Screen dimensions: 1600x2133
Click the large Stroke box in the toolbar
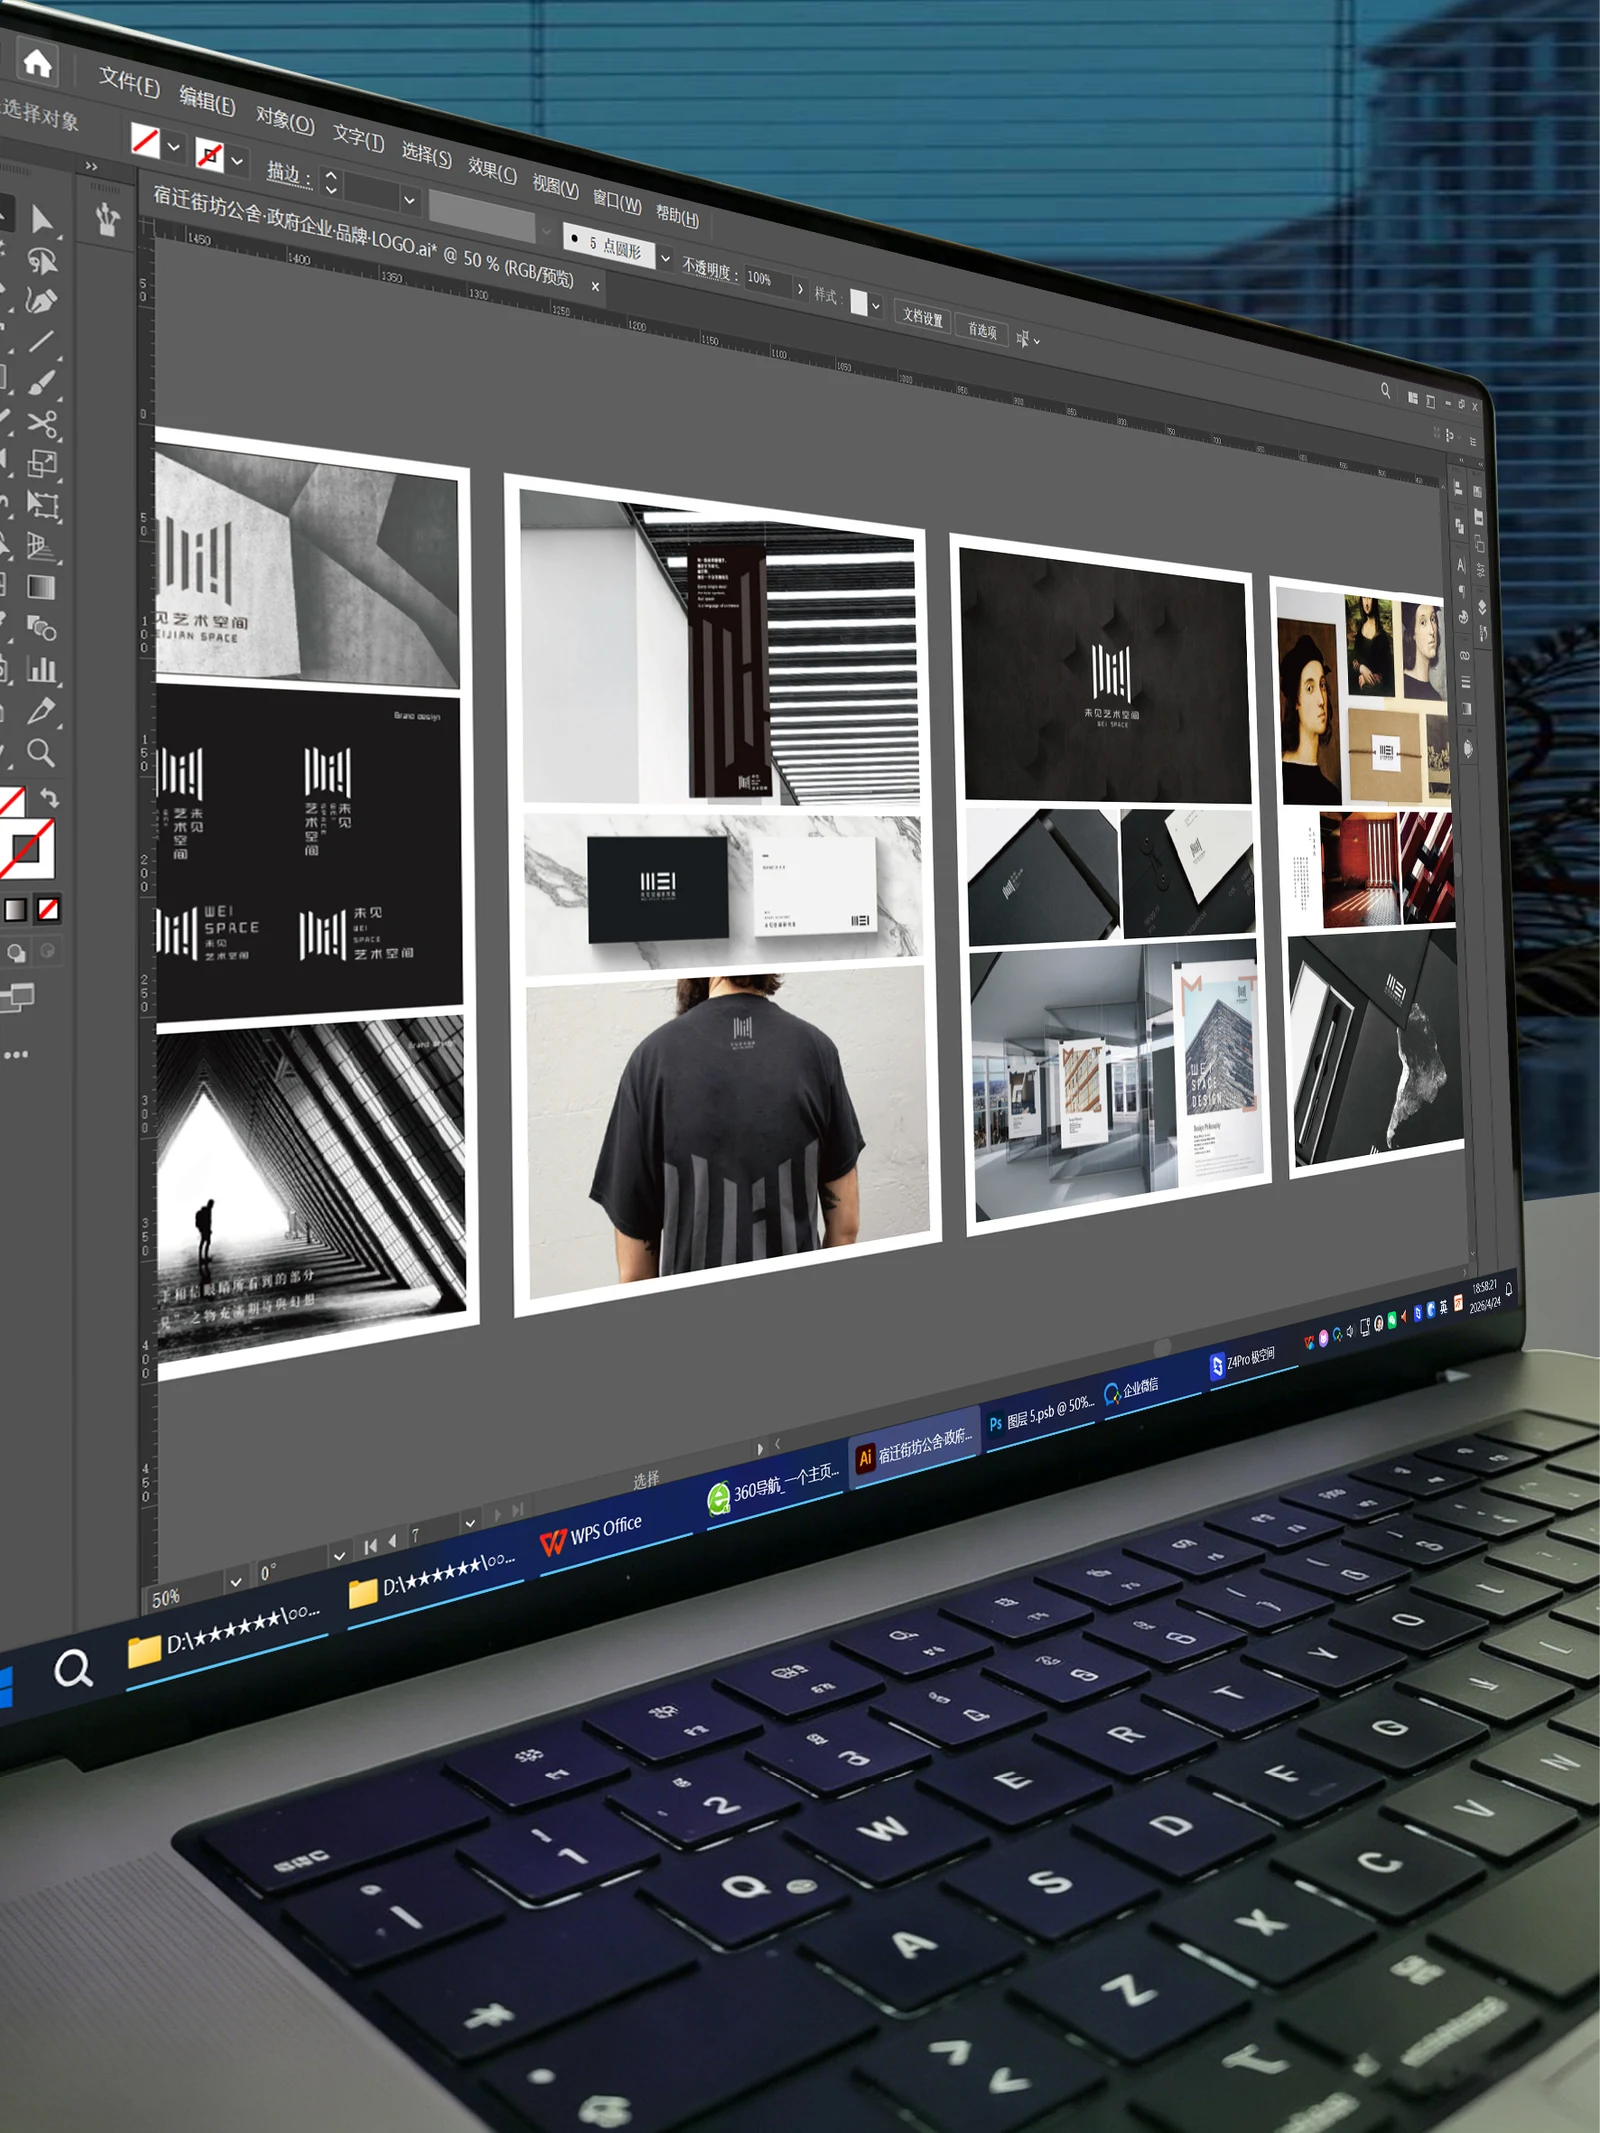click(27, 849)
